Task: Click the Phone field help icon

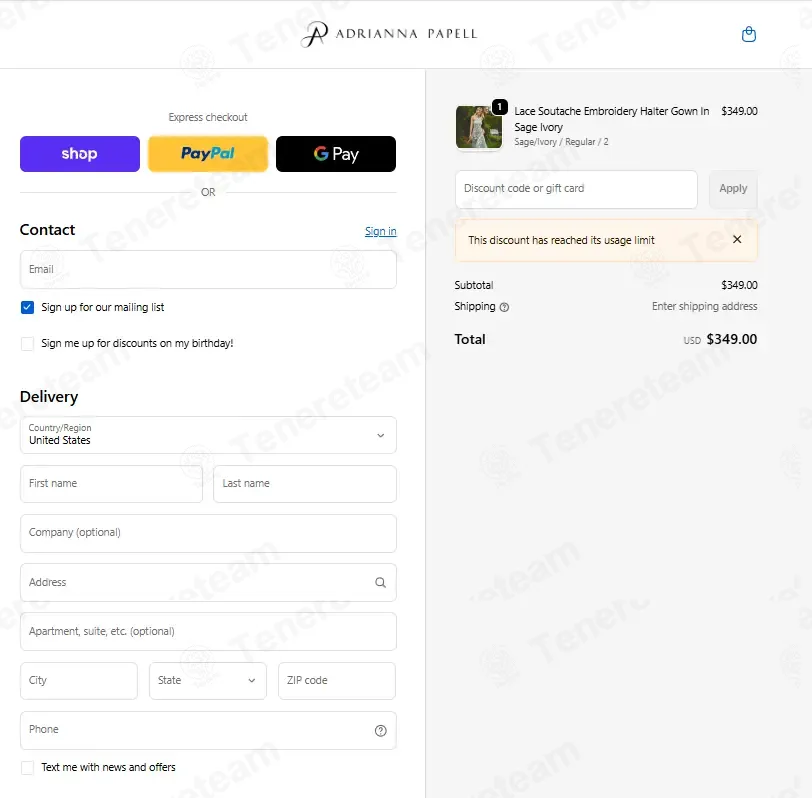Action: 380,731
